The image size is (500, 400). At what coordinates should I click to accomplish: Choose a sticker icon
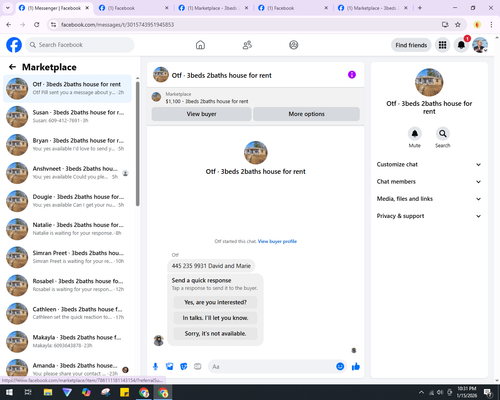[184, 367]
